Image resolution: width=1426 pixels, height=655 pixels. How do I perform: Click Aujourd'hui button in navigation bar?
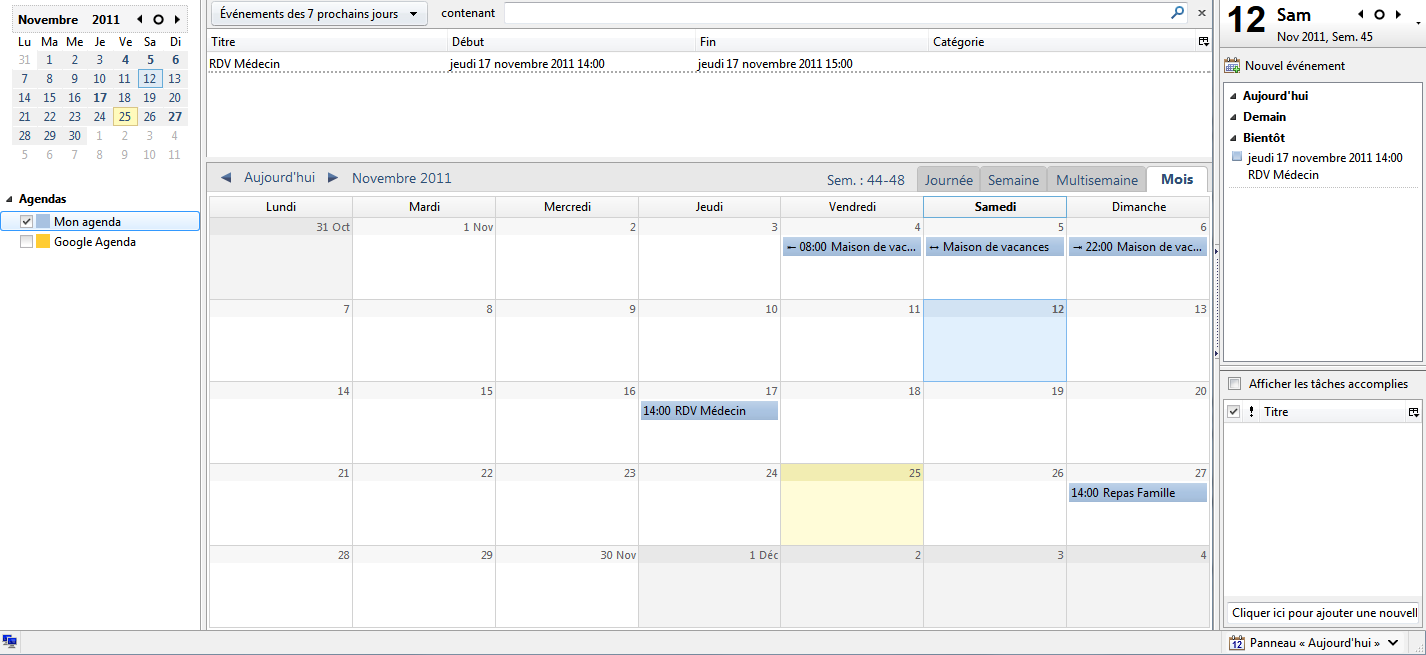coord(279,178)
